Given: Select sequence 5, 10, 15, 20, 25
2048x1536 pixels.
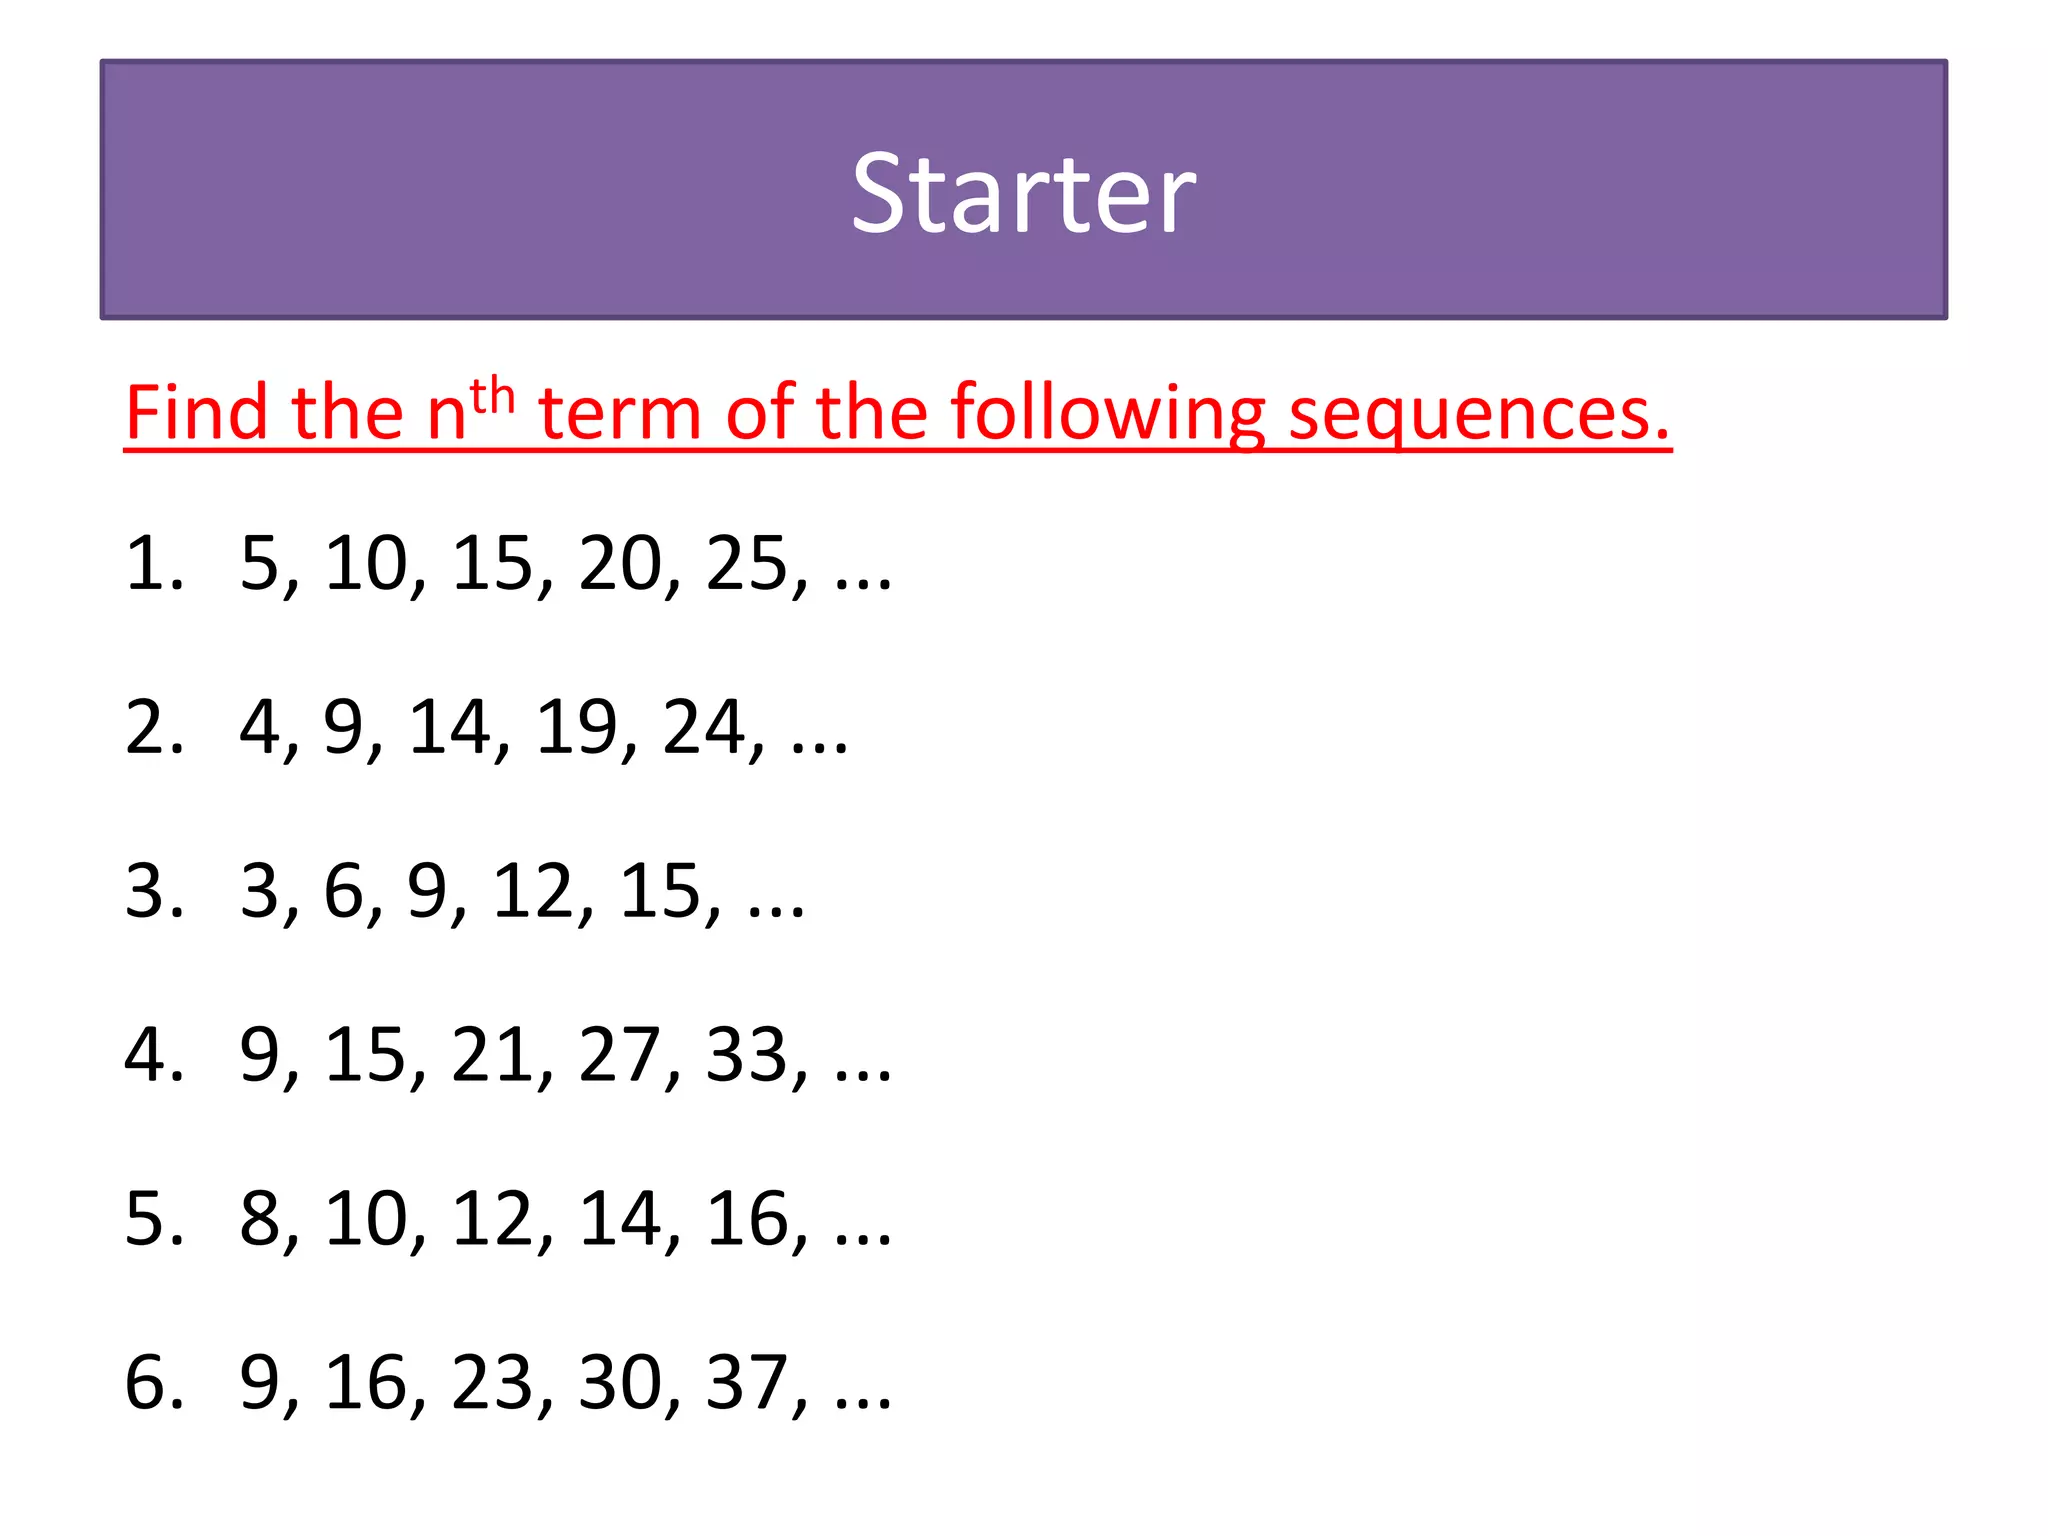Looking at the screenshot, I should 564,564.
